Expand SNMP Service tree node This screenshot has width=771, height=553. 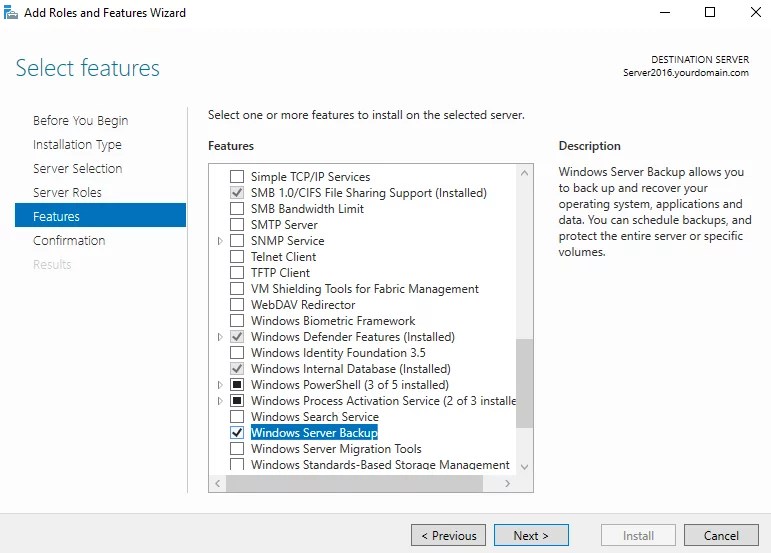click(220, 241)
